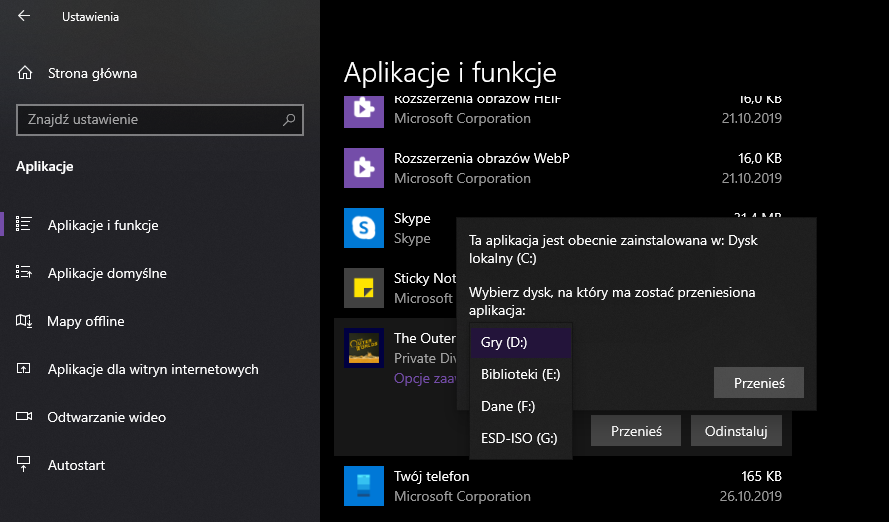The image size is (889, 522).
Task: Choose Biblioteki (E:) drive option
Action: 521,374
